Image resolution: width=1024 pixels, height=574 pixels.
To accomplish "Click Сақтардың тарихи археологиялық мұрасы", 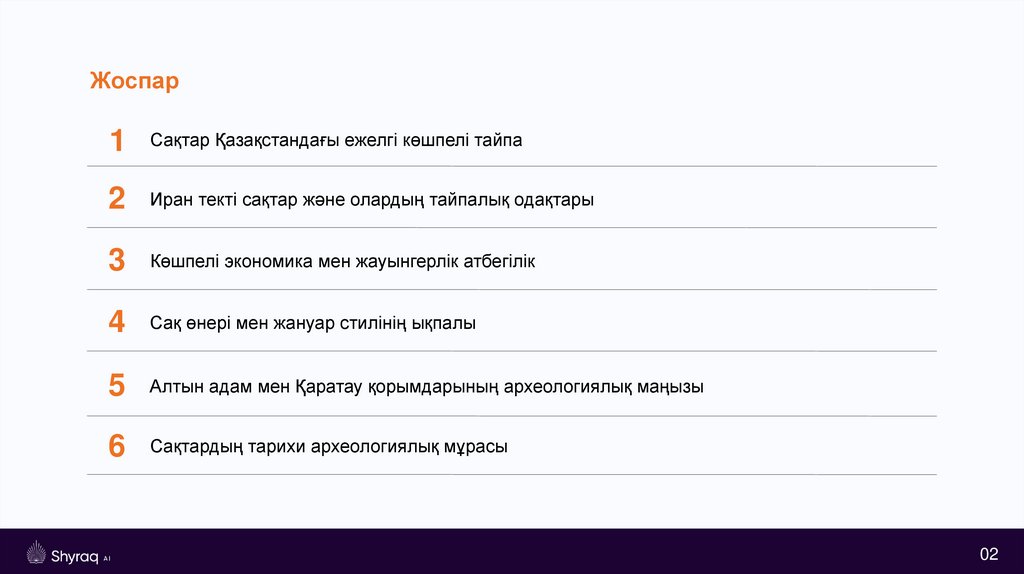I will [329, 446].
